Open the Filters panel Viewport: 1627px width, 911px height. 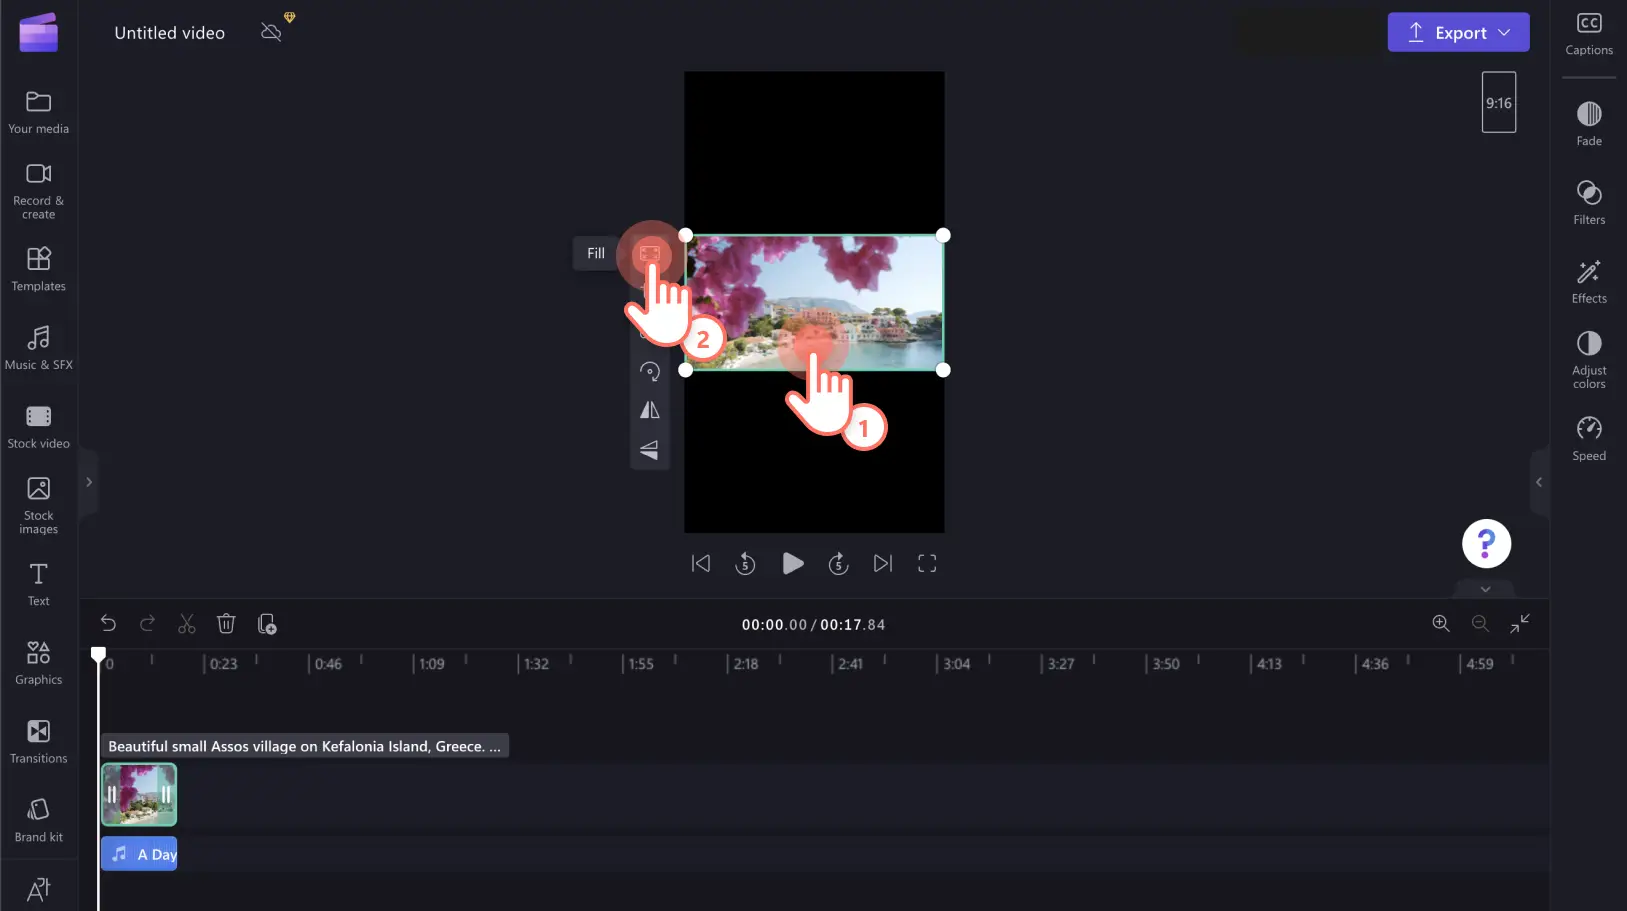coord(1589,203)
